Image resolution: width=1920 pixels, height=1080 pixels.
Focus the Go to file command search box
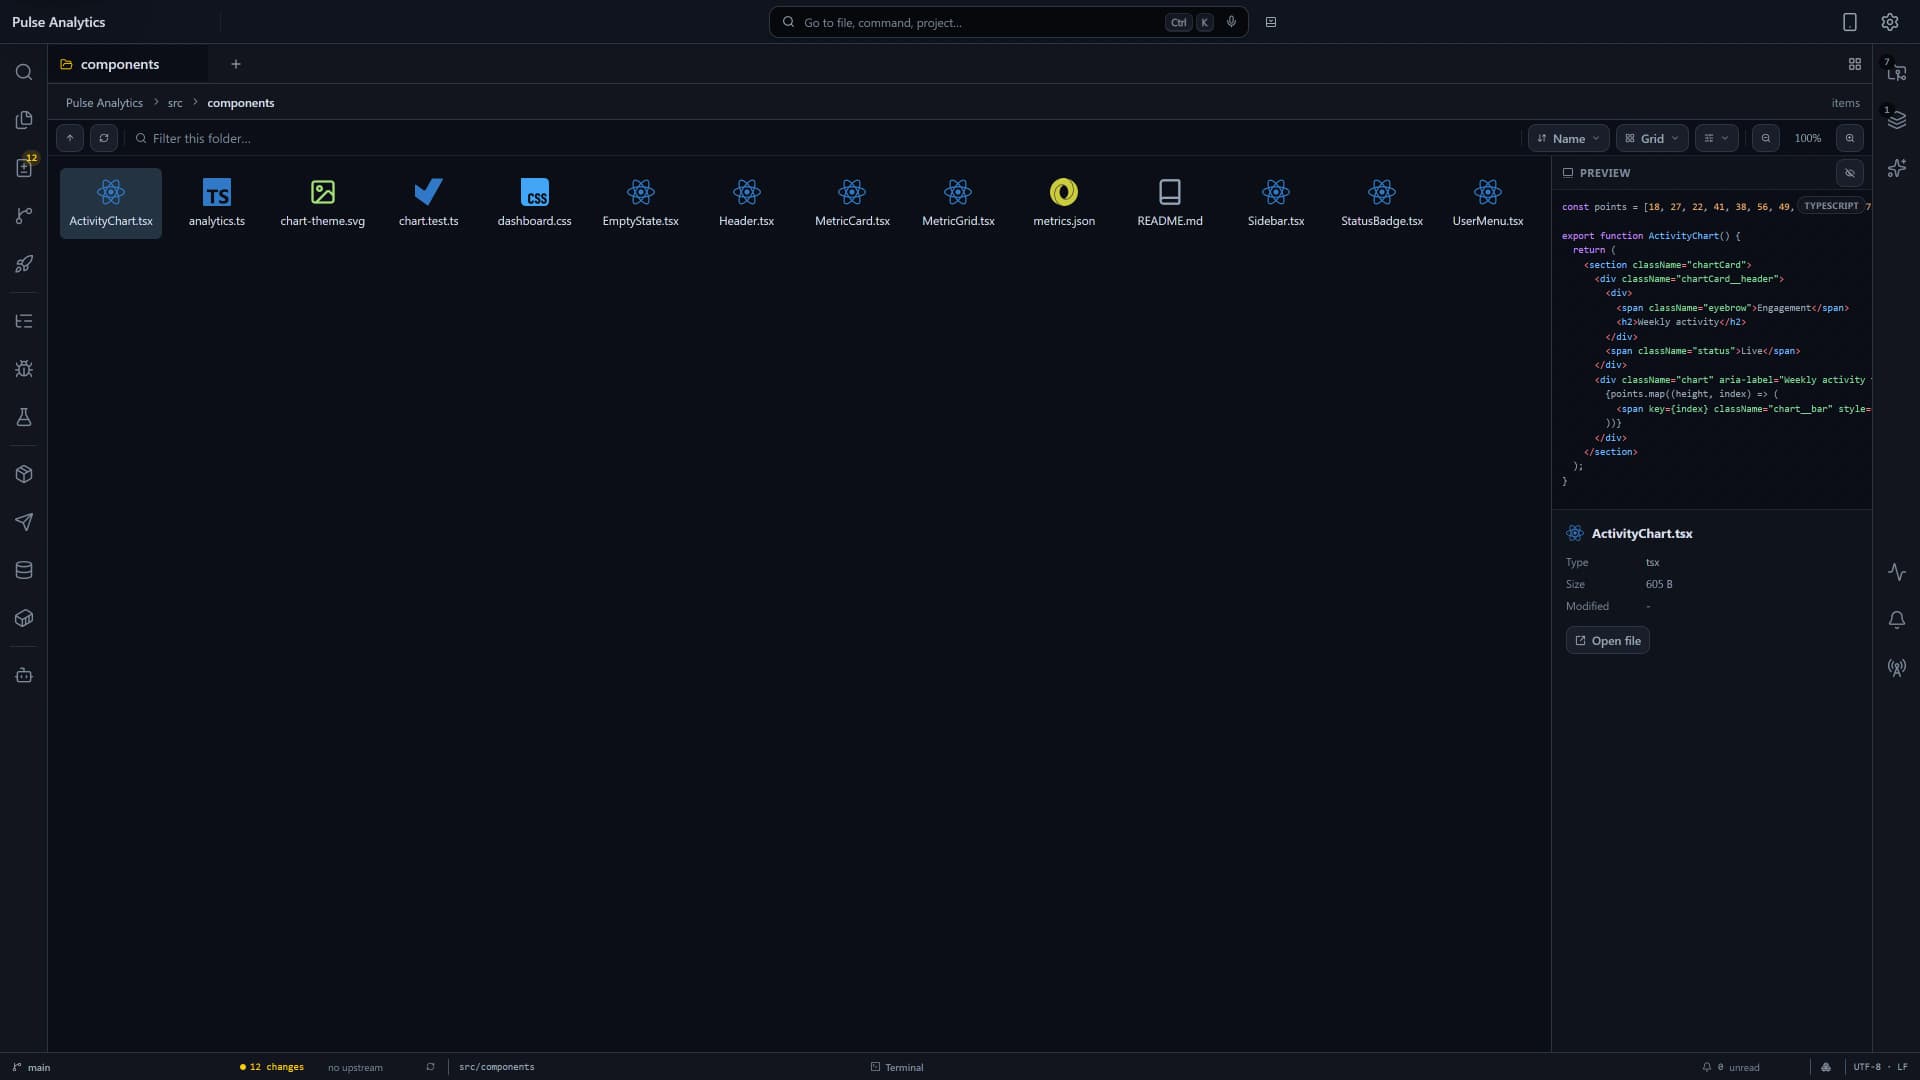click(x=1008, y=22)
